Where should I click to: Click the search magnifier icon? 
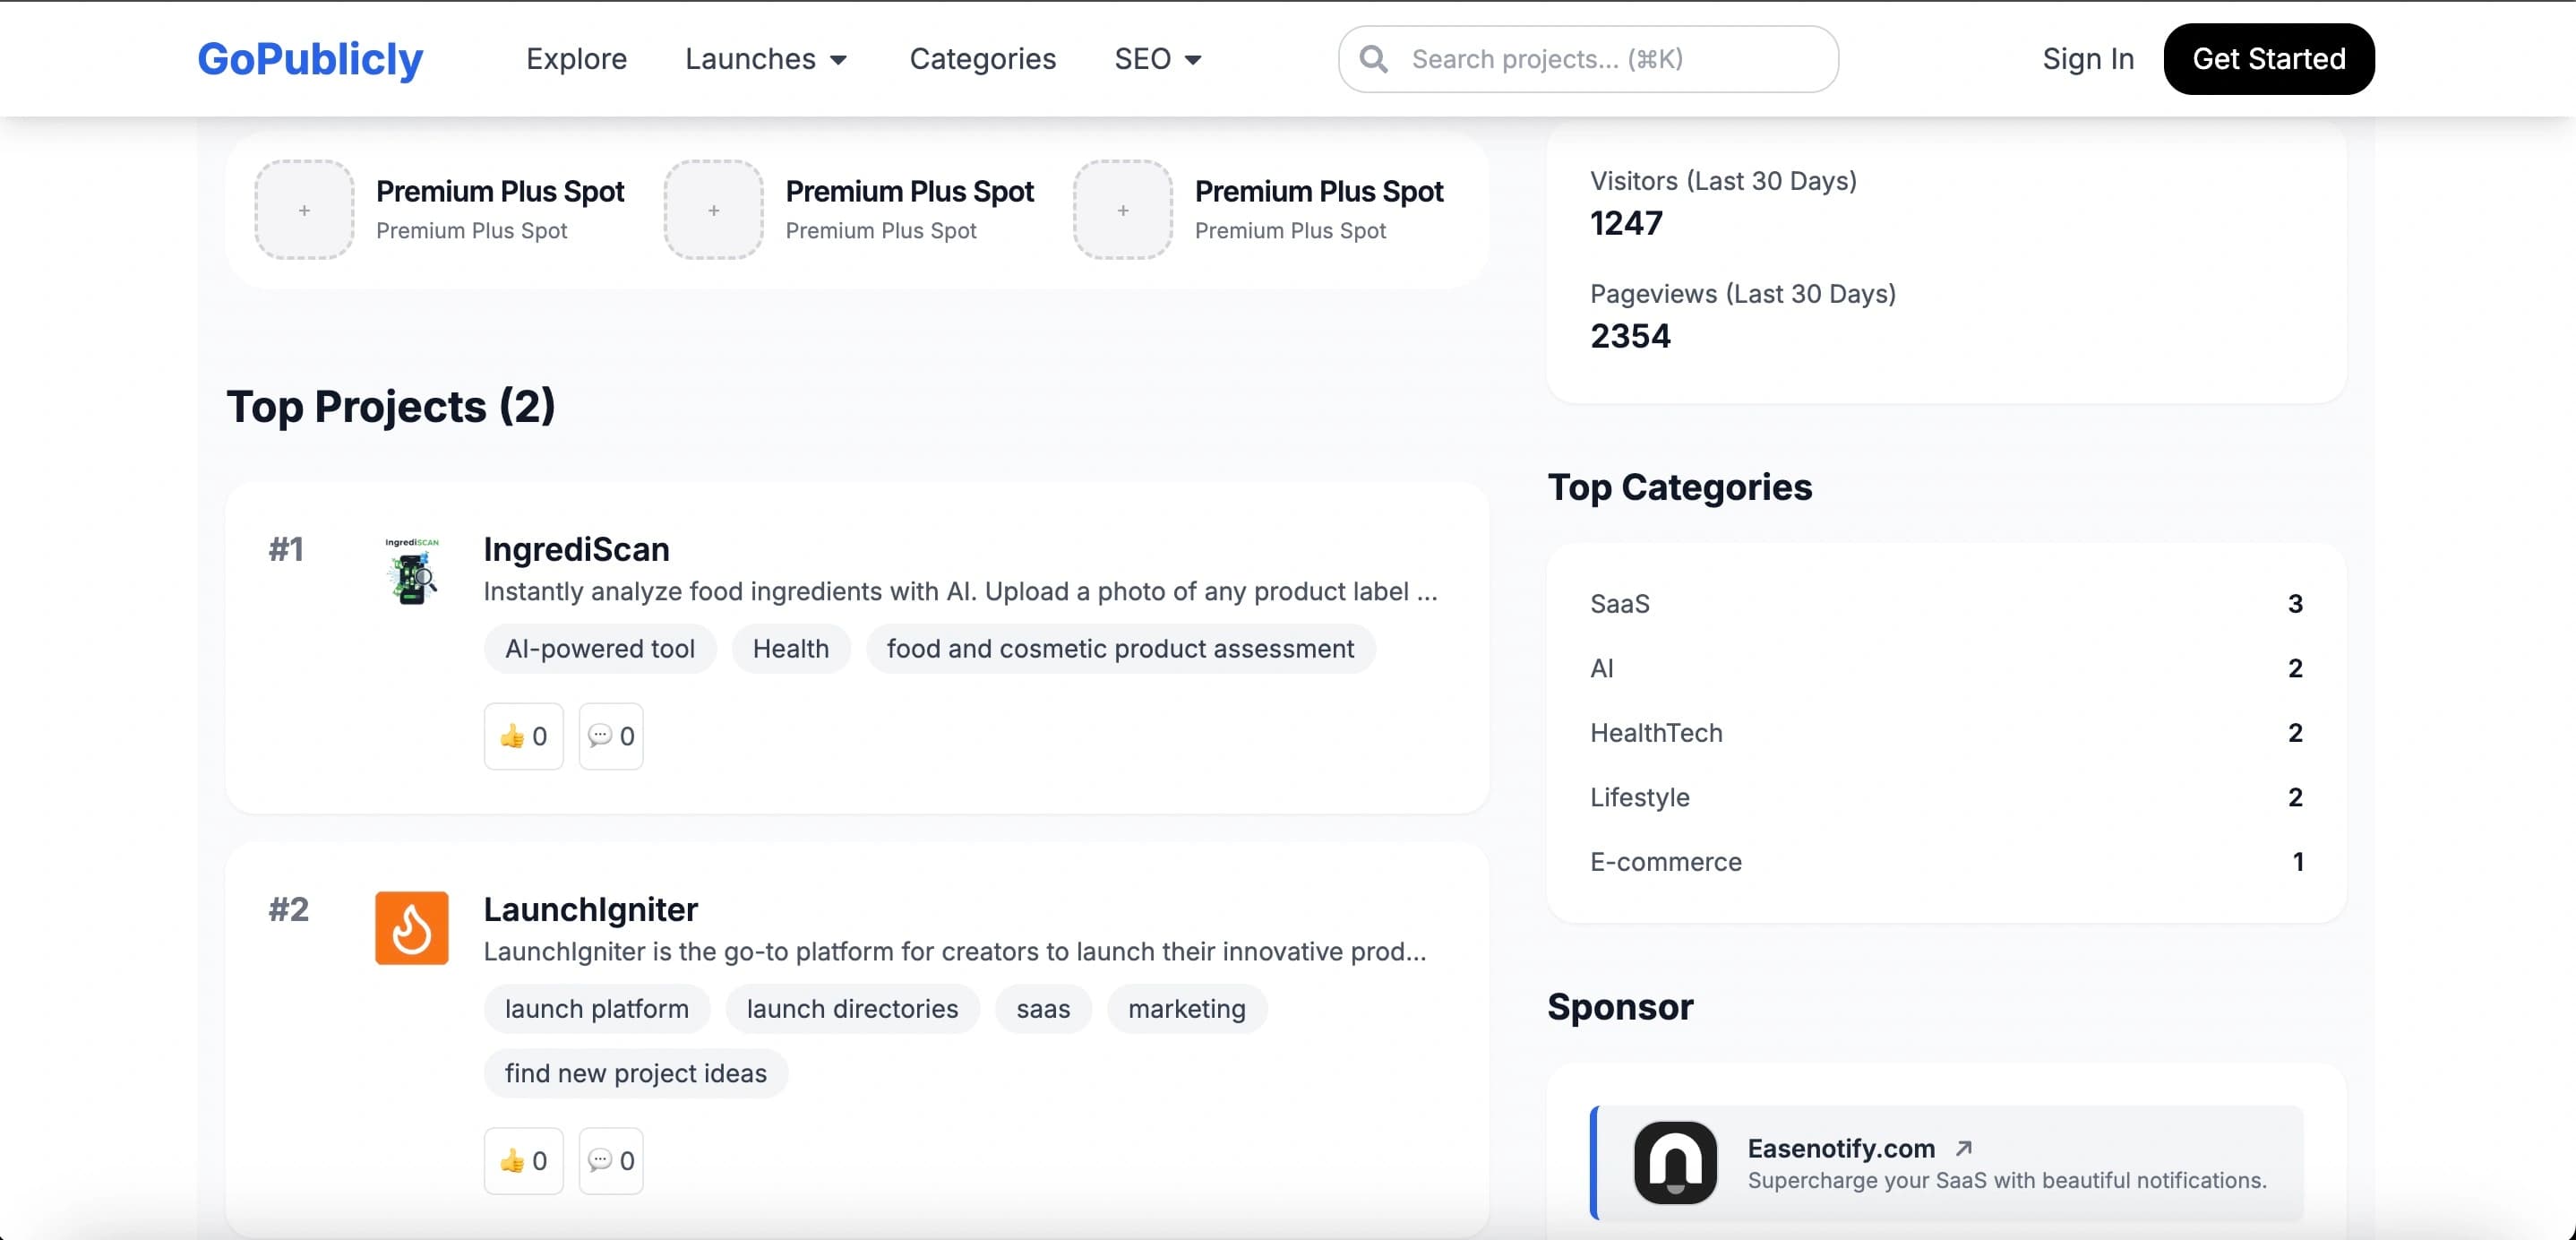point(1374,59)
